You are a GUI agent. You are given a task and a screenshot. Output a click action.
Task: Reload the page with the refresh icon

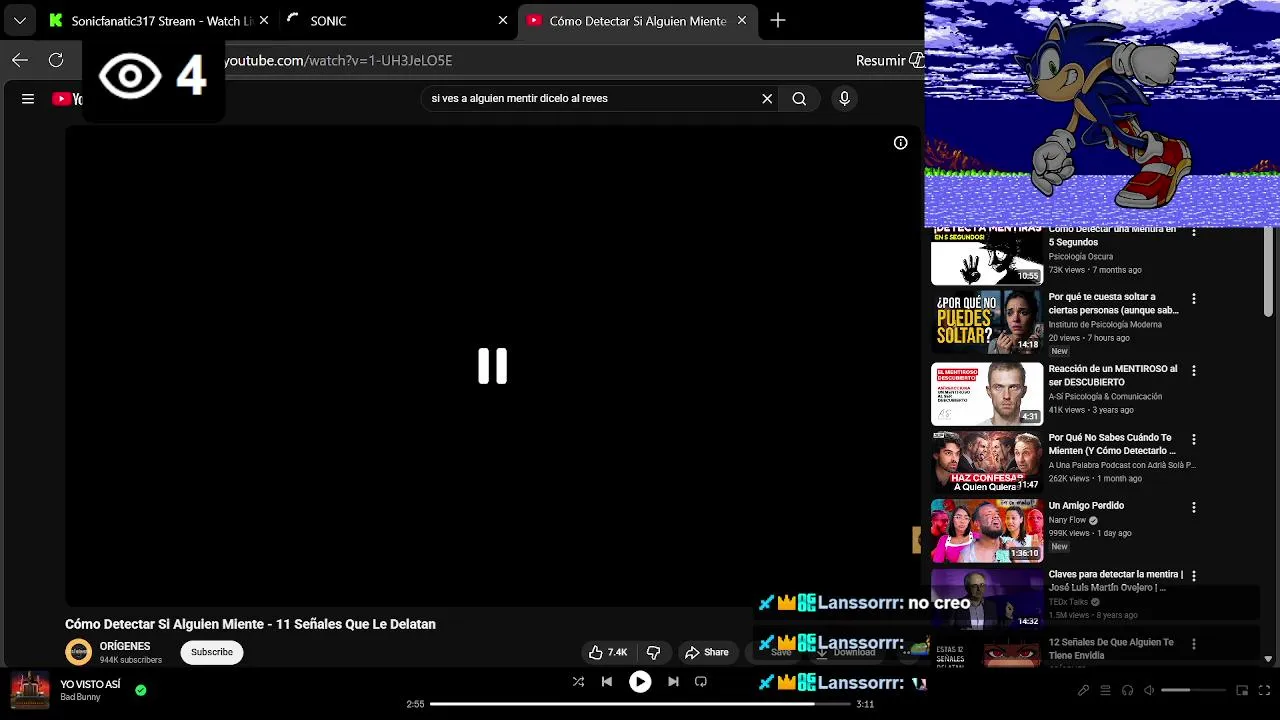[56, 60]
